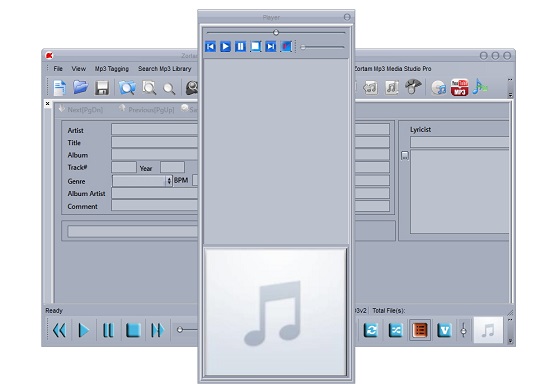Click the new document icon

(x=60, y=87)
